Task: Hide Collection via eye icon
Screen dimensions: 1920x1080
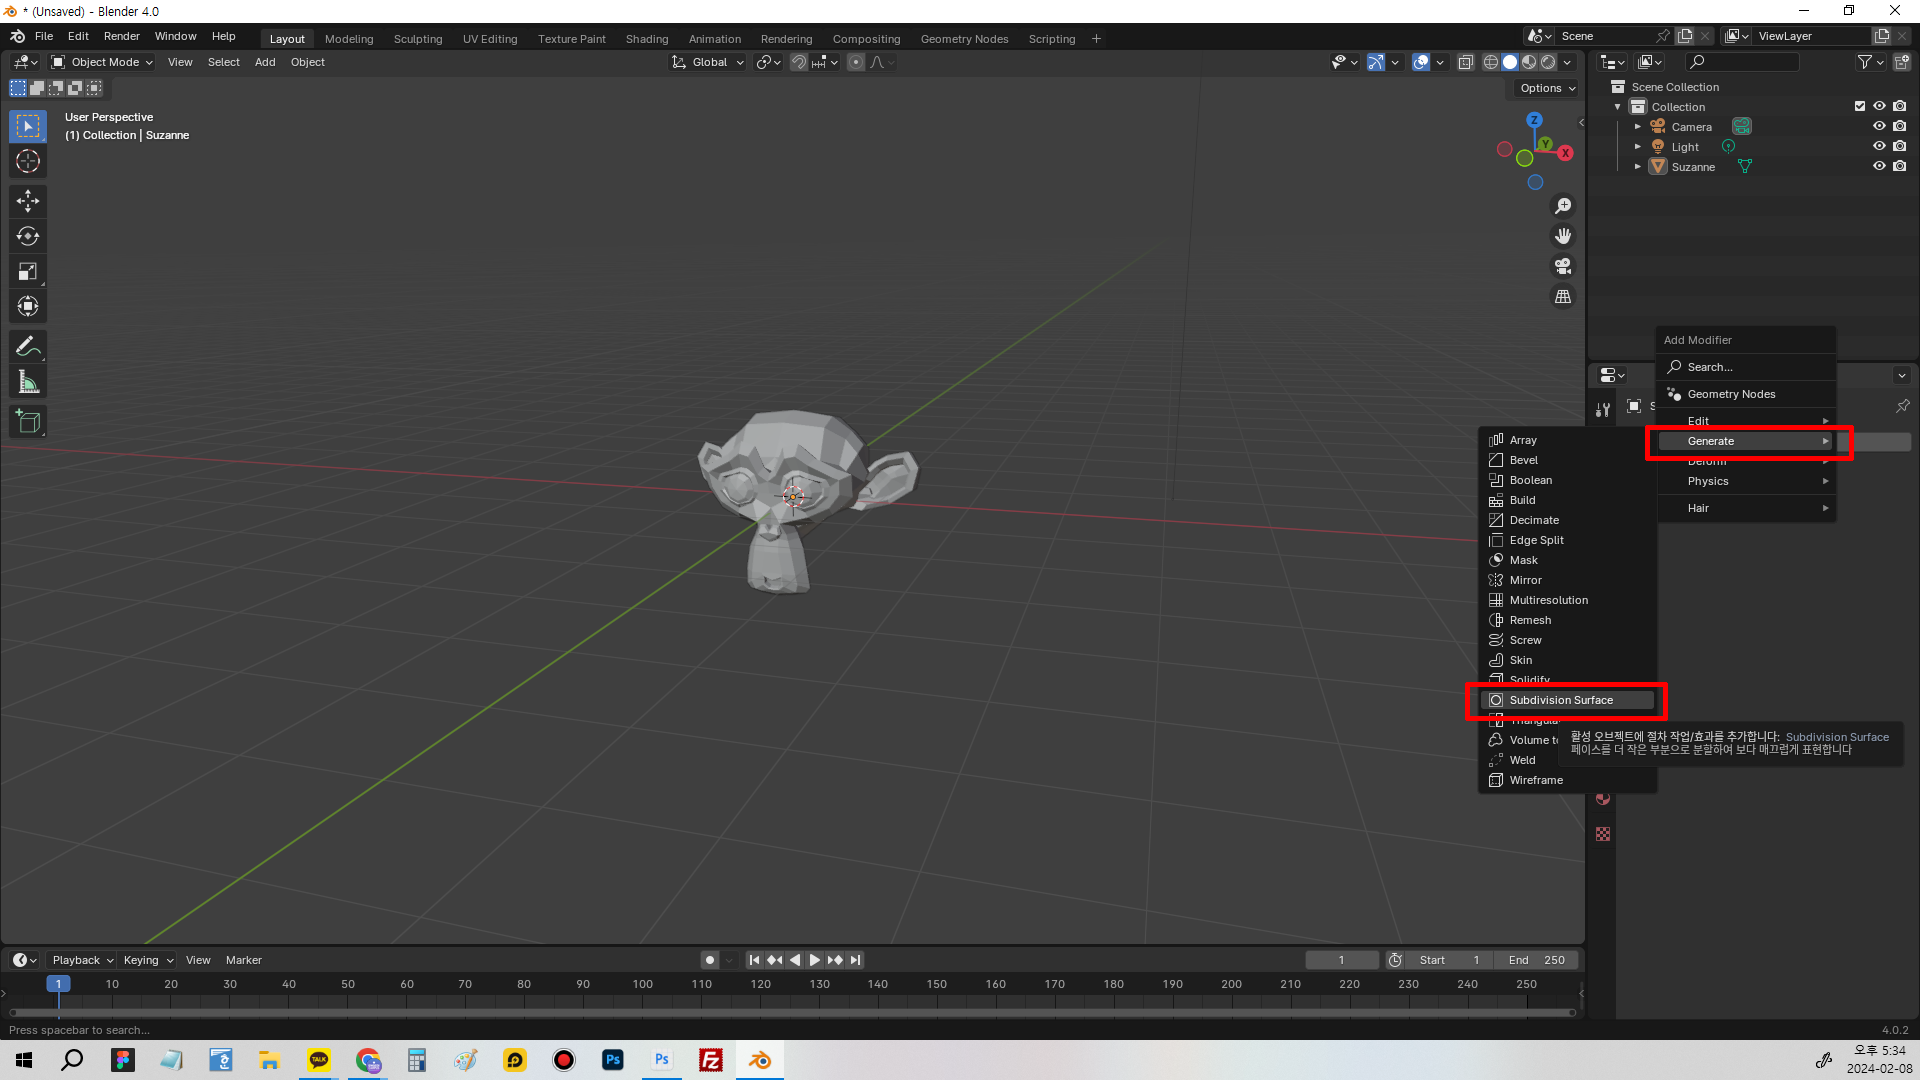Action: 1879,106
